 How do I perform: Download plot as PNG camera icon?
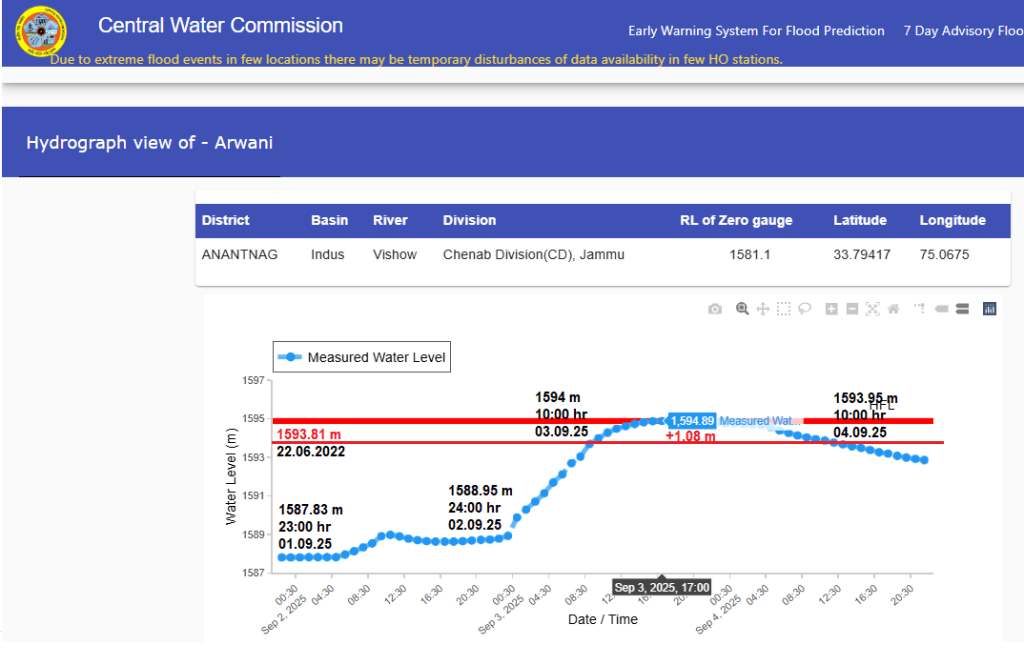(x=715, y=309)
